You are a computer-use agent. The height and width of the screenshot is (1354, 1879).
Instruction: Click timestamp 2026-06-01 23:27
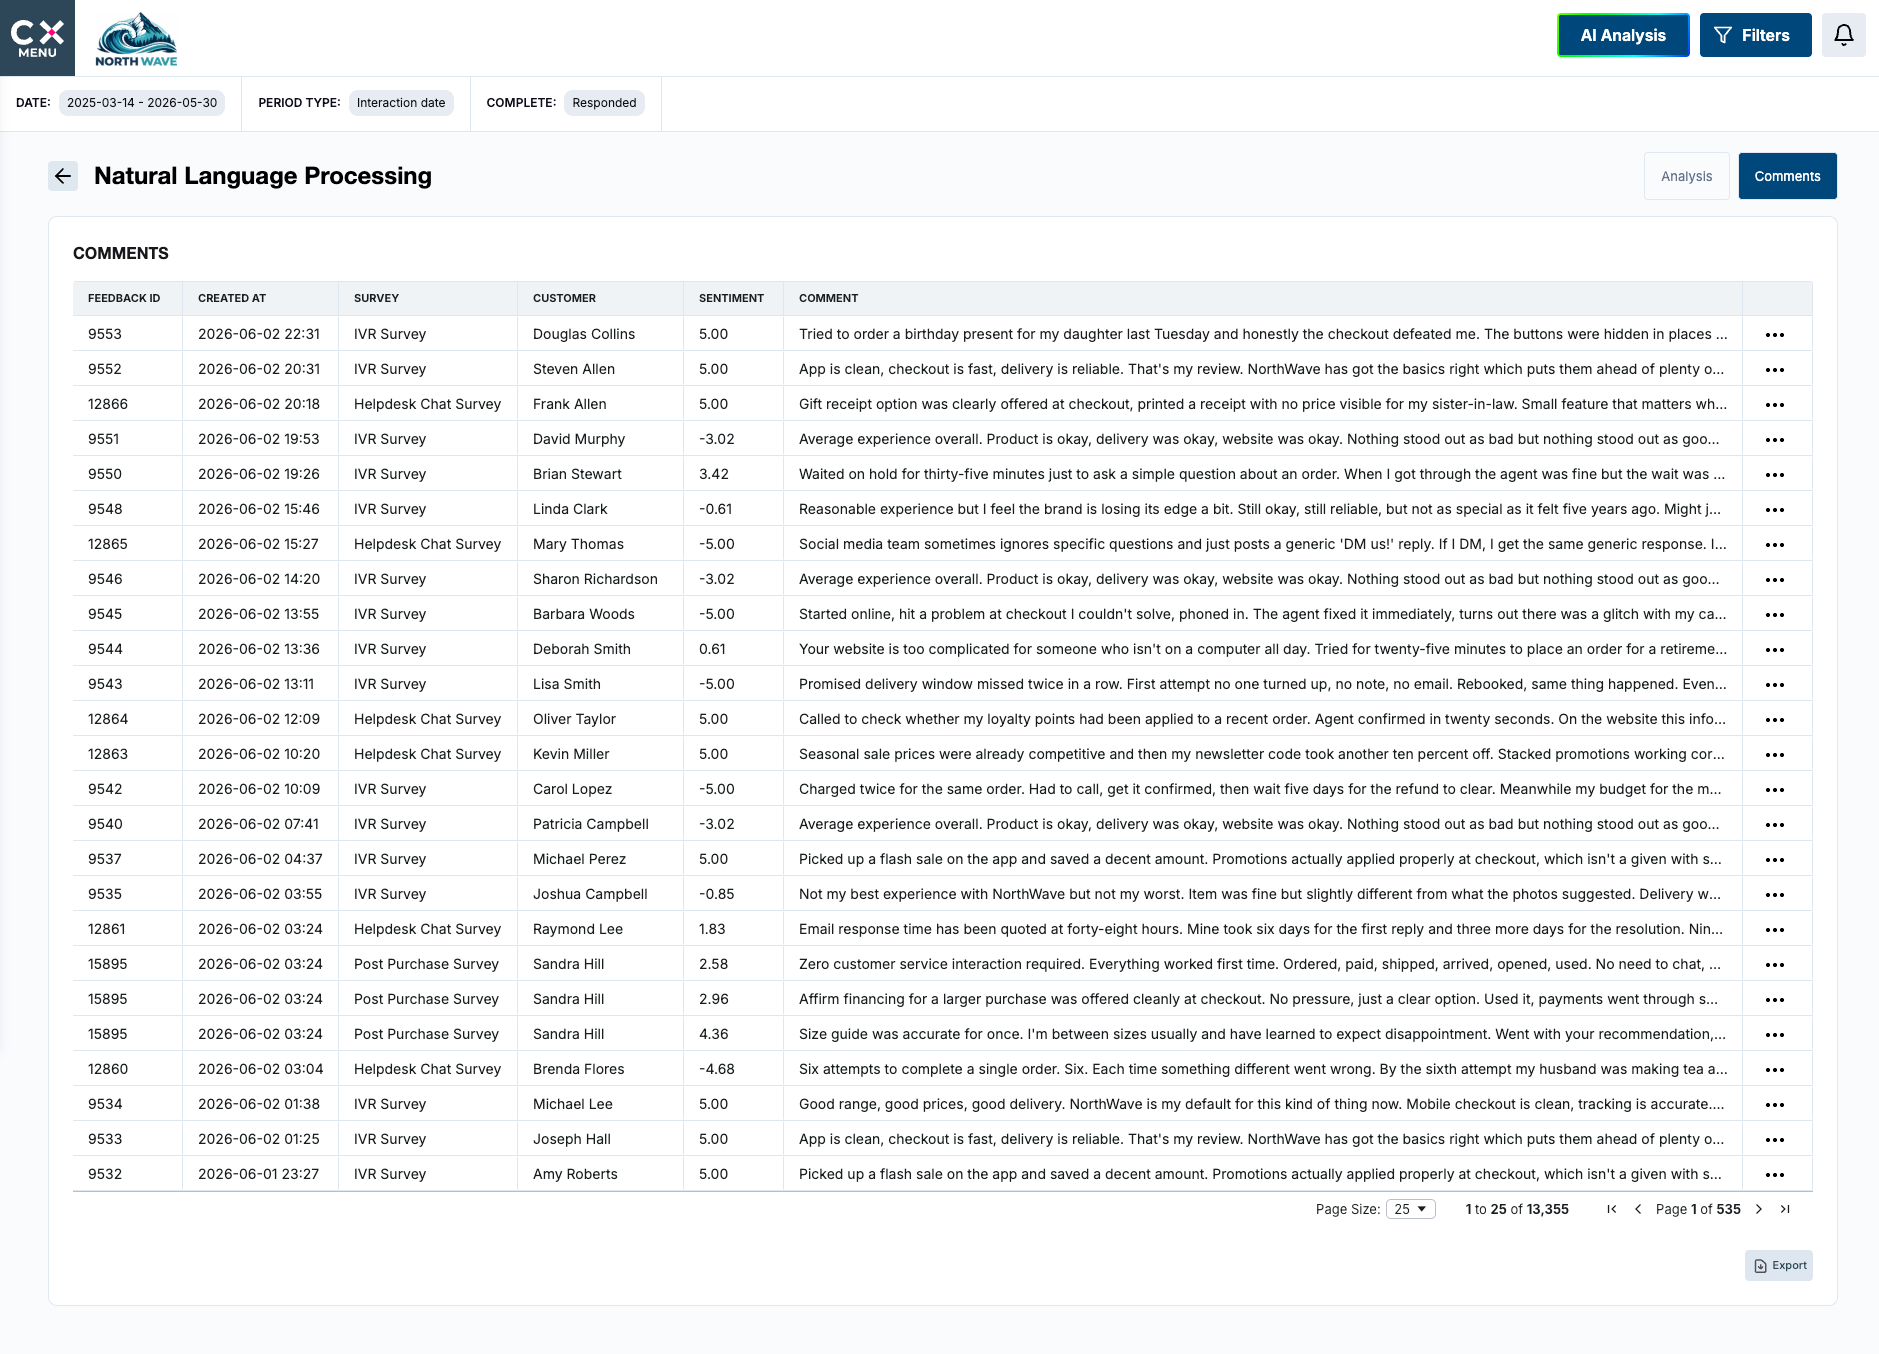point(258,1174)
